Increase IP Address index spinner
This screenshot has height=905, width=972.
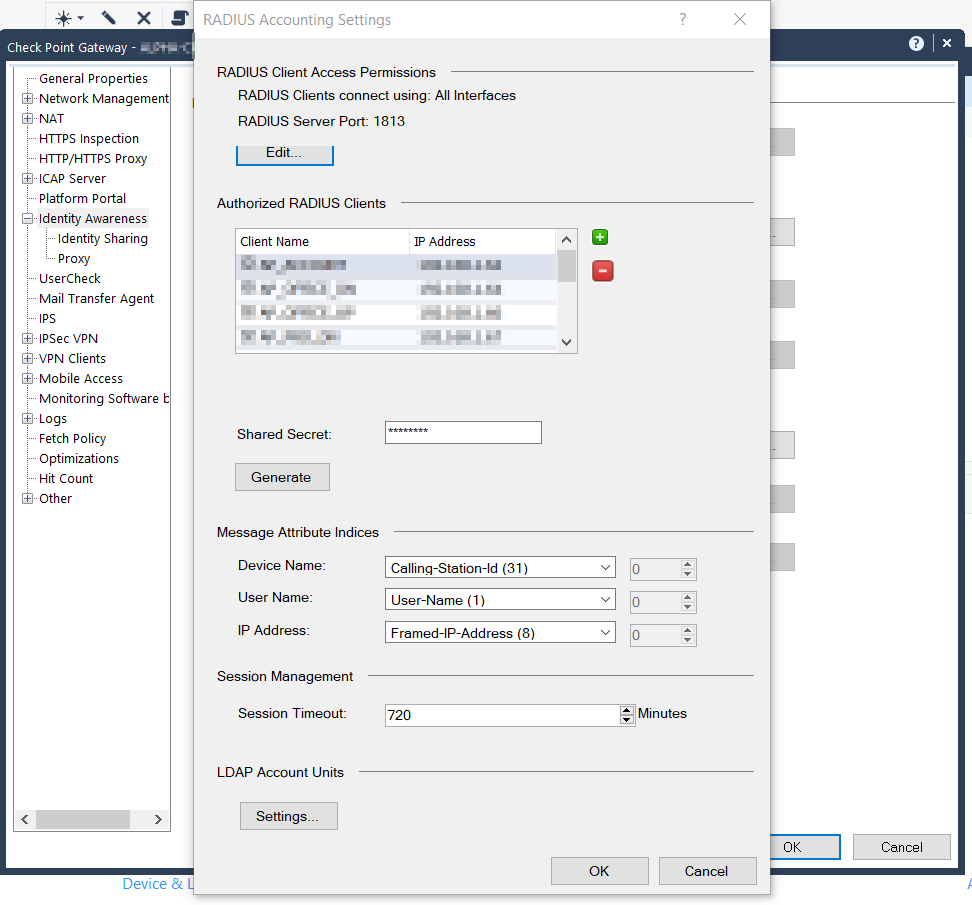[x=687, y=630]
